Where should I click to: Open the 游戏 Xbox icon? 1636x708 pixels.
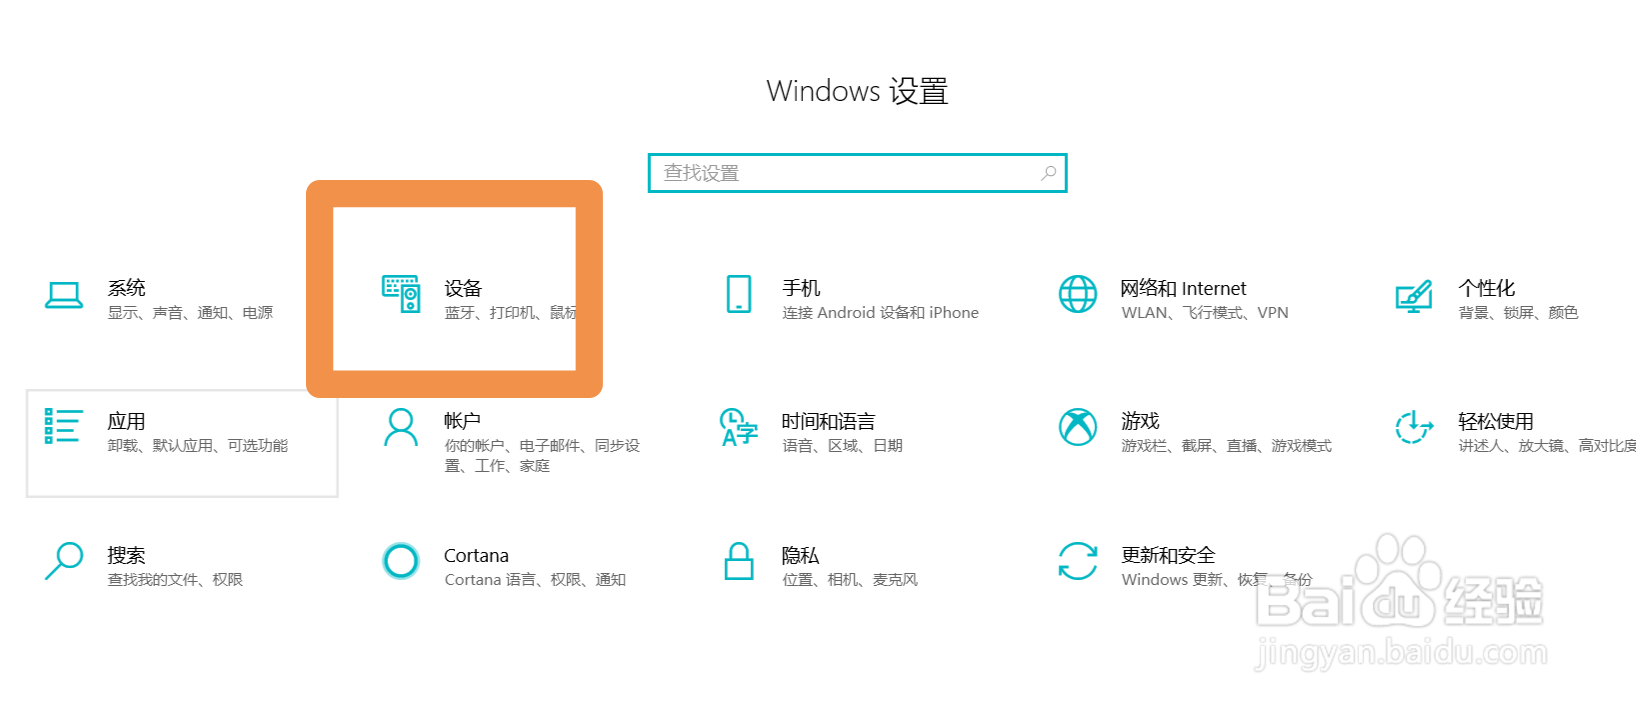1078,427
